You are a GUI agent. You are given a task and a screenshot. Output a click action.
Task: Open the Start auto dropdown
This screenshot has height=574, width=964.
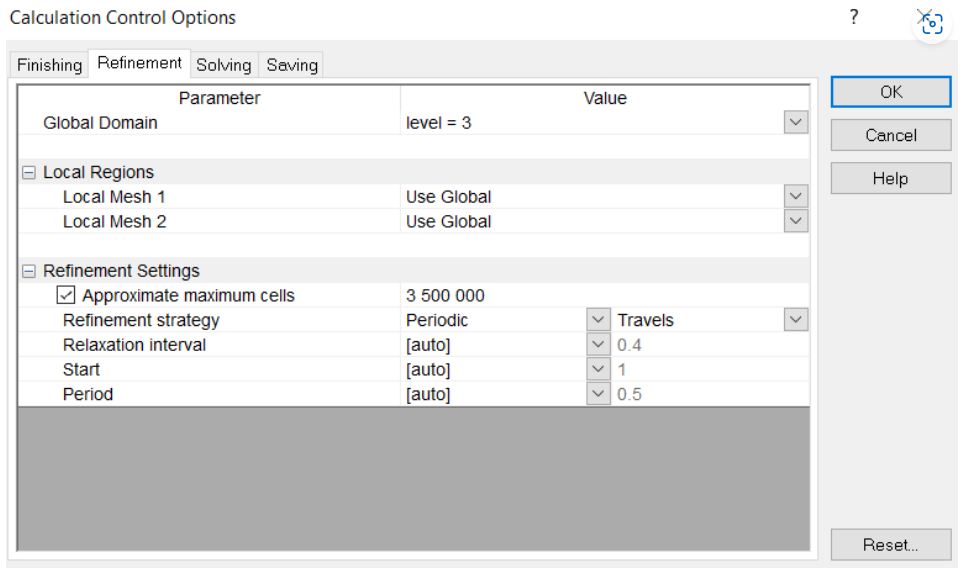pyautogui.click(x=598, y=370)
